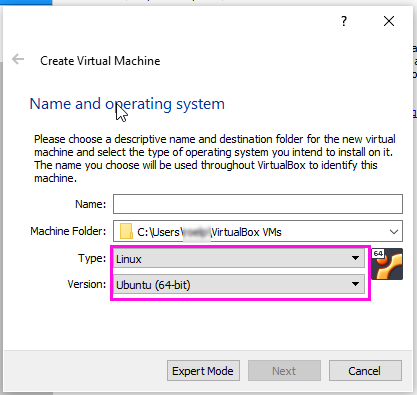The height and width of the screenshot is (395, 417).
Task: Cancel the virtual machine creation
Action: click(365, 371)
